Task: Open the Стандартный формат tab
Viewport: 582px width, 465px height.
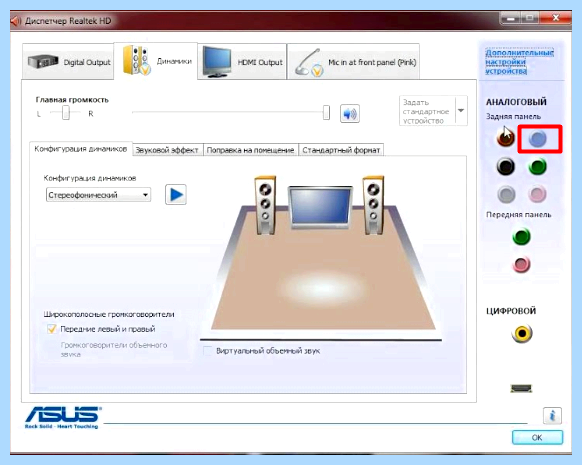Action: click(x=341, y=150)
